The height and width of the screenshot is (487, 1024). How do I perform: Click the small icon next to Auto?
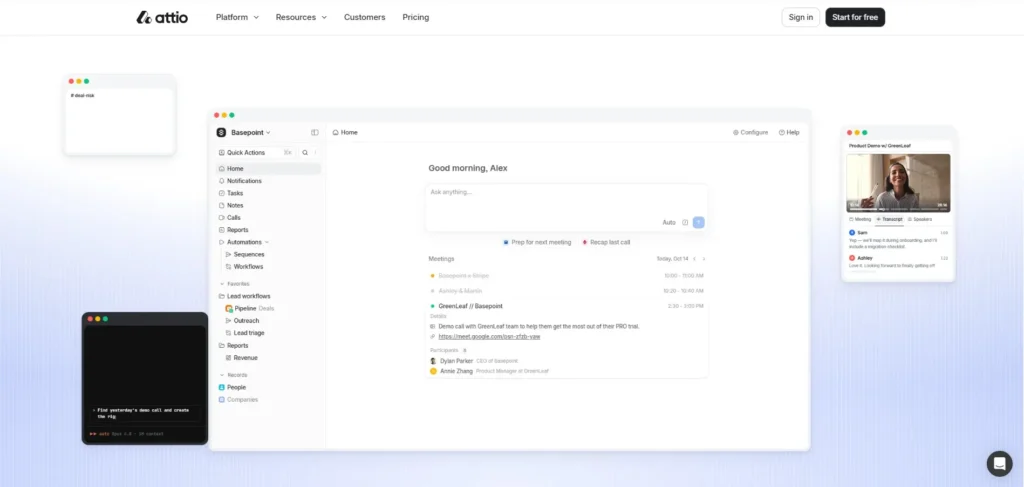685,223
